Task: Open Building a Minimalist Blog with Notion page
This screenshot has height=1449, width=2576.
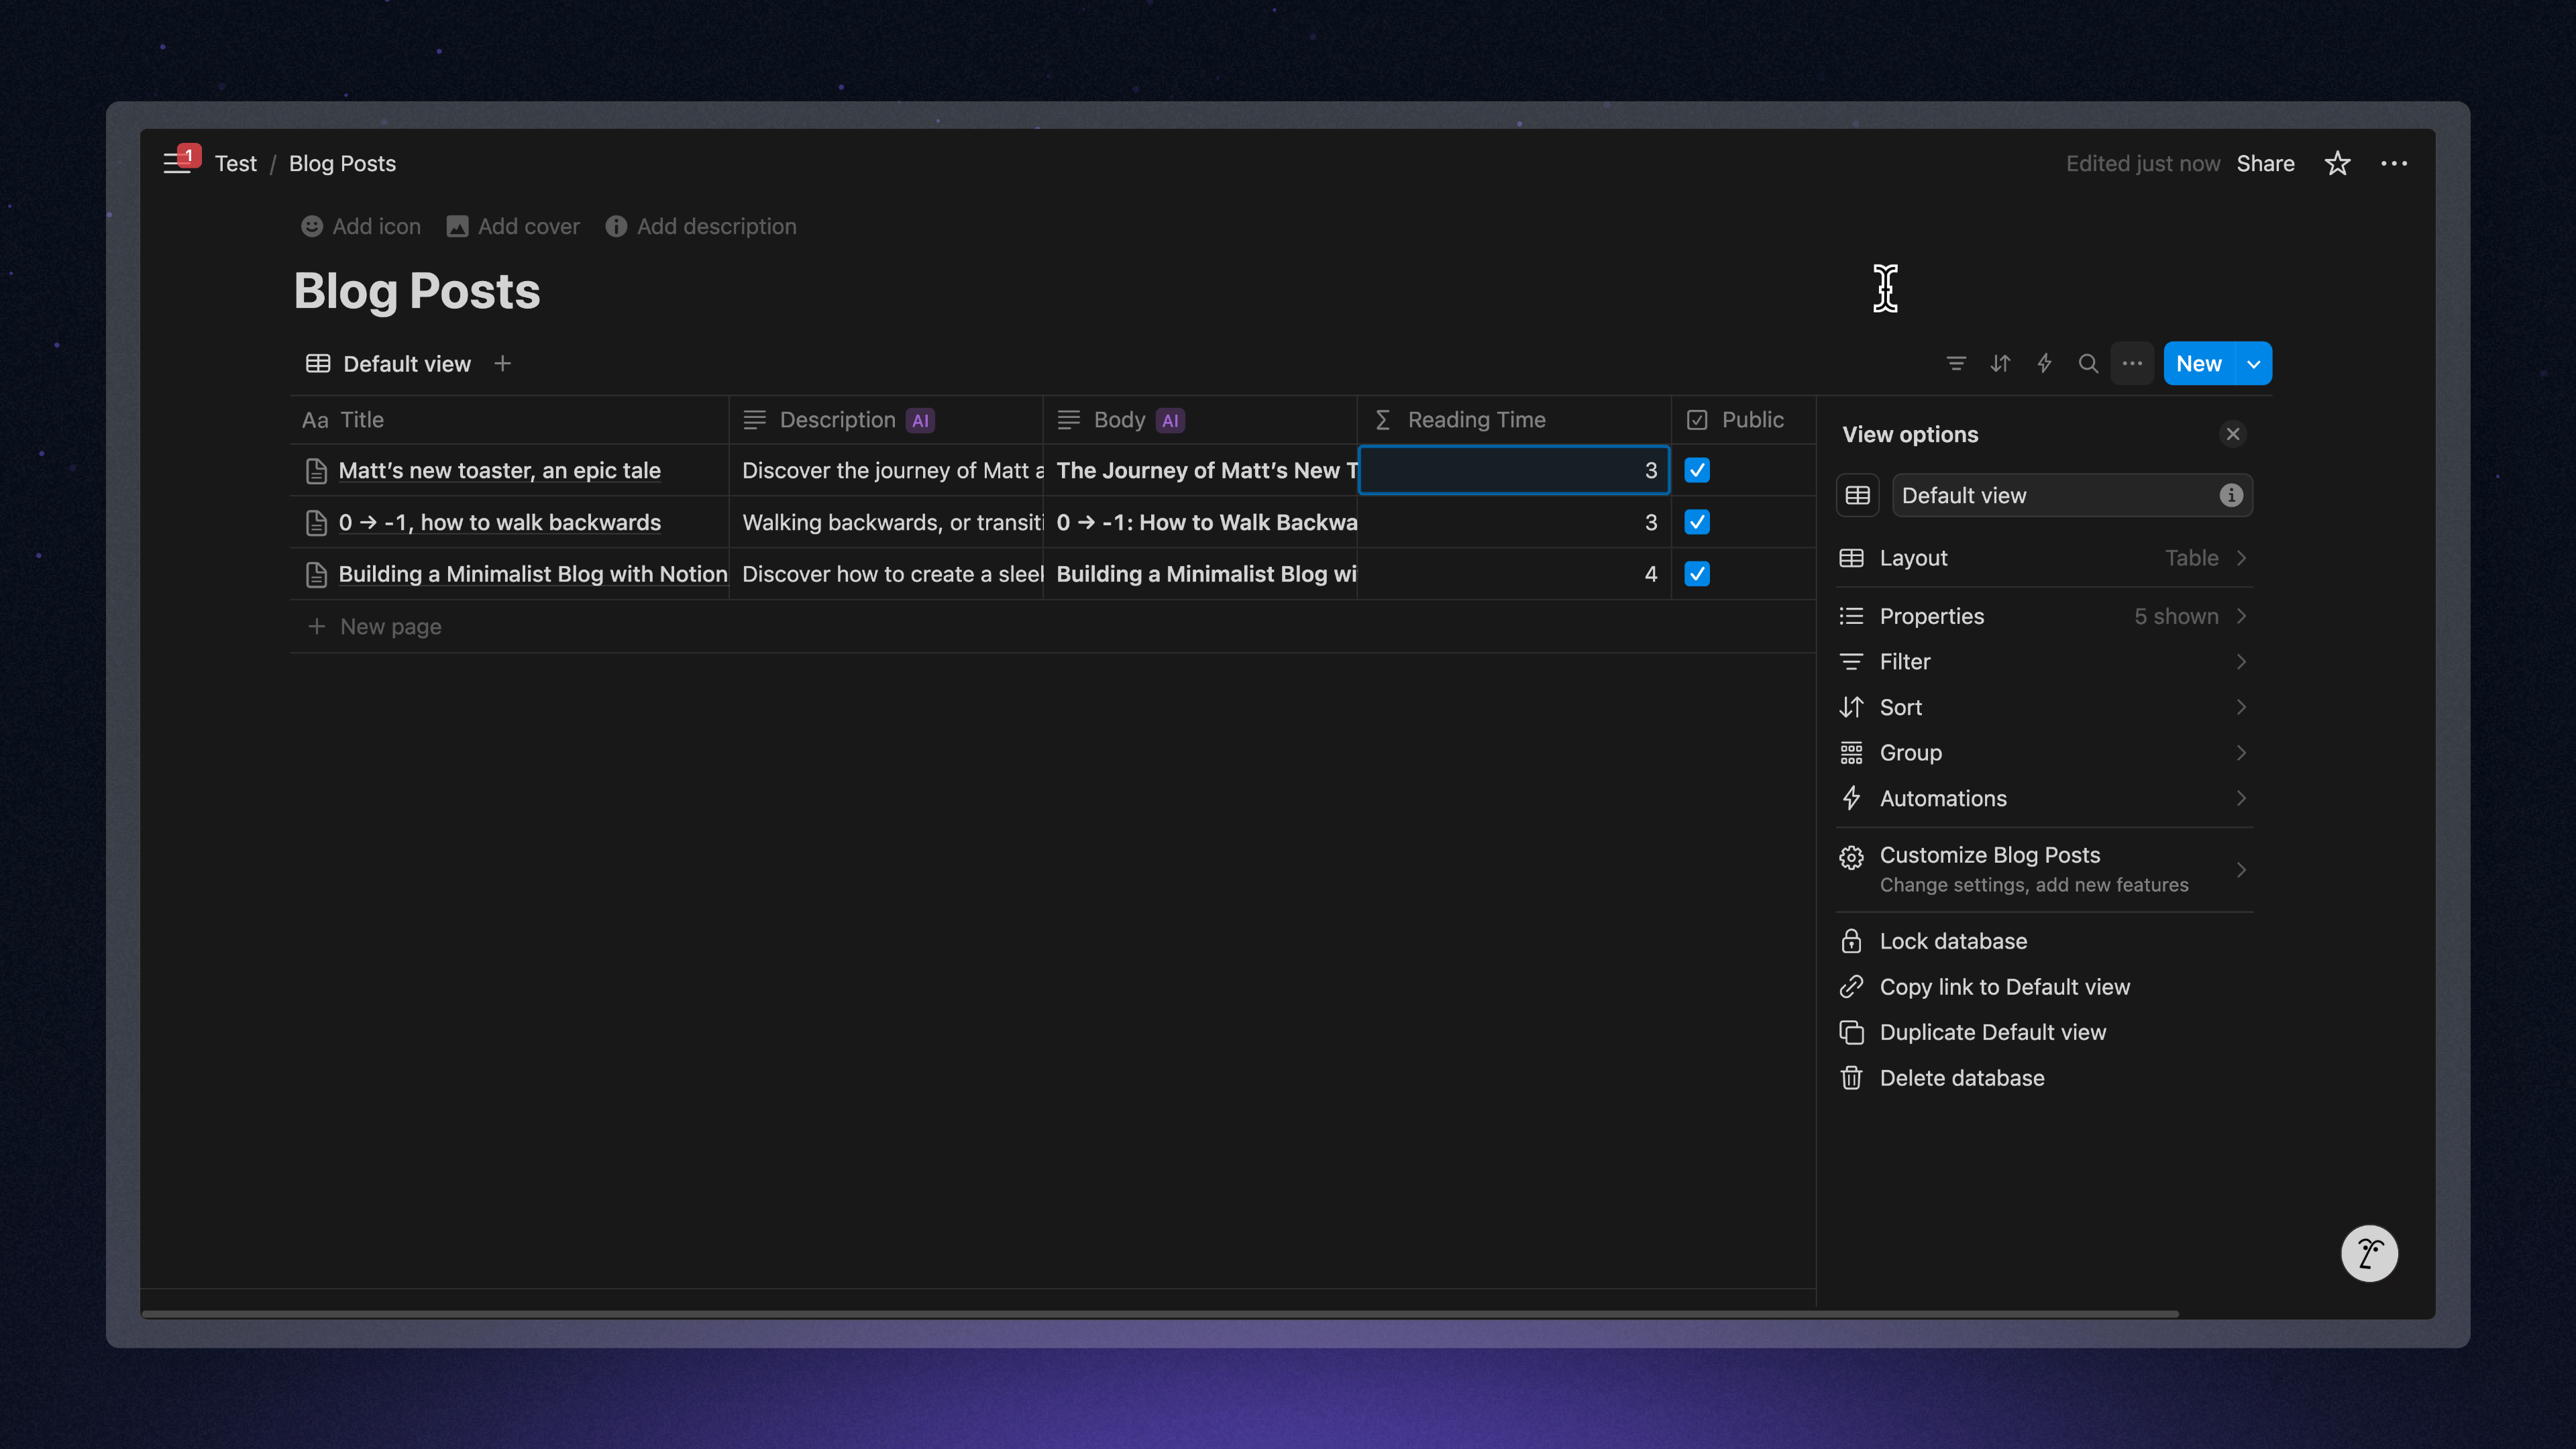Action: pyautogui.click(x=532, y=575)
